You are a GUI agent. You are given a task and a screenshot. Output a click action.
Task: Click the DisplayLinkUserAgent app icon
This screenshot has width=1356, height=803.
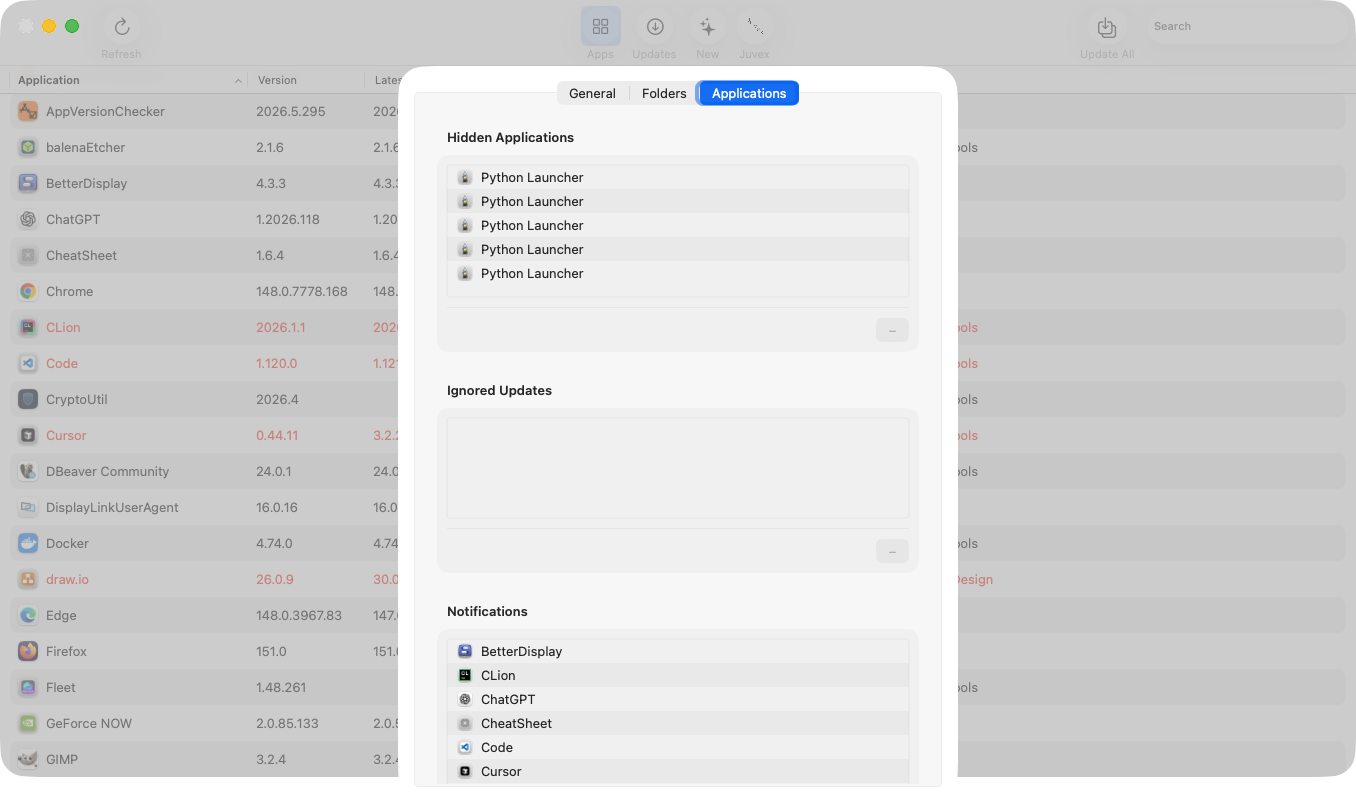point(28,507)
